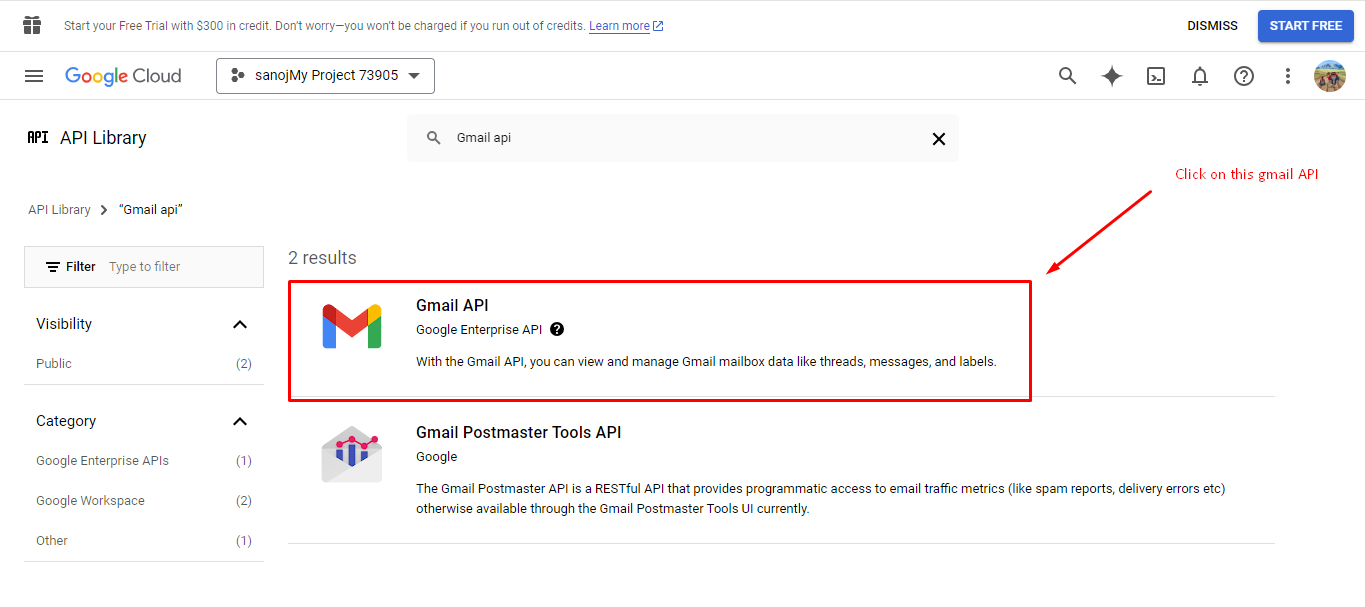Collapse the Visibility filter section

[240, 324]
